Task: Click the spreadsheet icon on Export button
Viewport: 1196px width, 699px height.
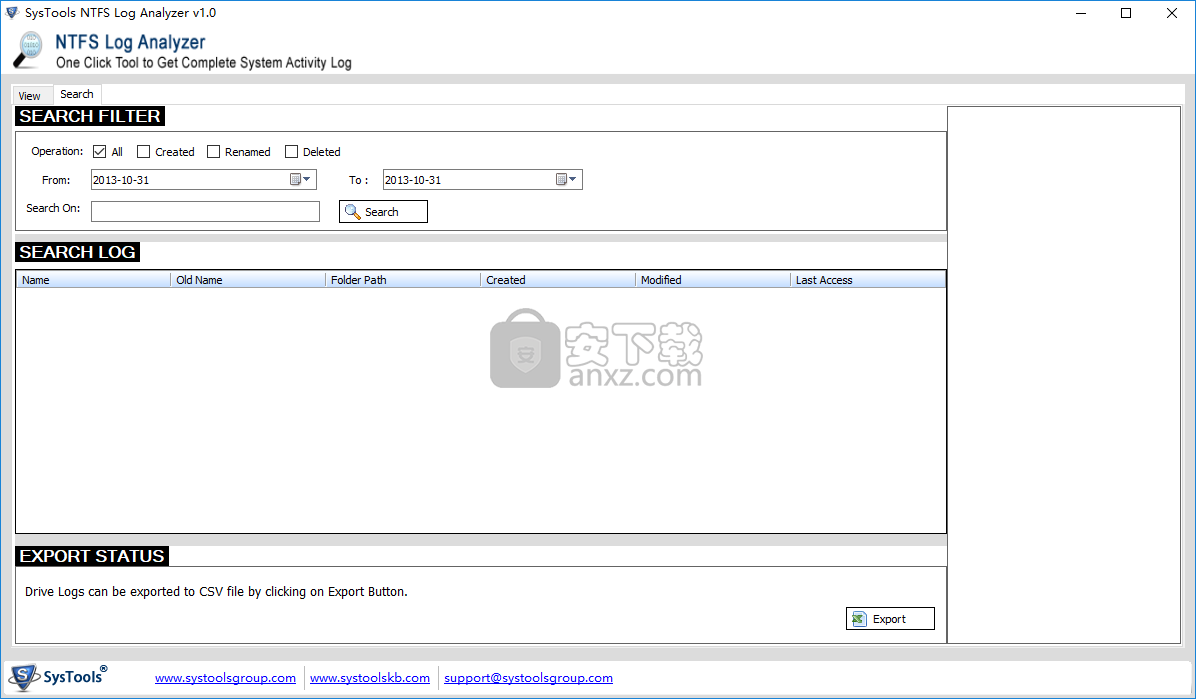Action: [859, 619]
